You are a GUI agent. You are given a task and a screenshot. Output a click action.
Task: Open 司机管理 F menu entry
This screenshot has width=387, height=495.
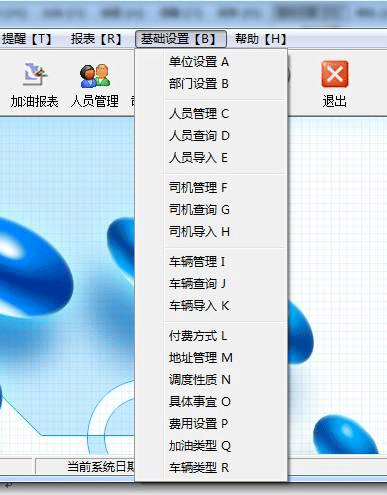tap(211, 188)
